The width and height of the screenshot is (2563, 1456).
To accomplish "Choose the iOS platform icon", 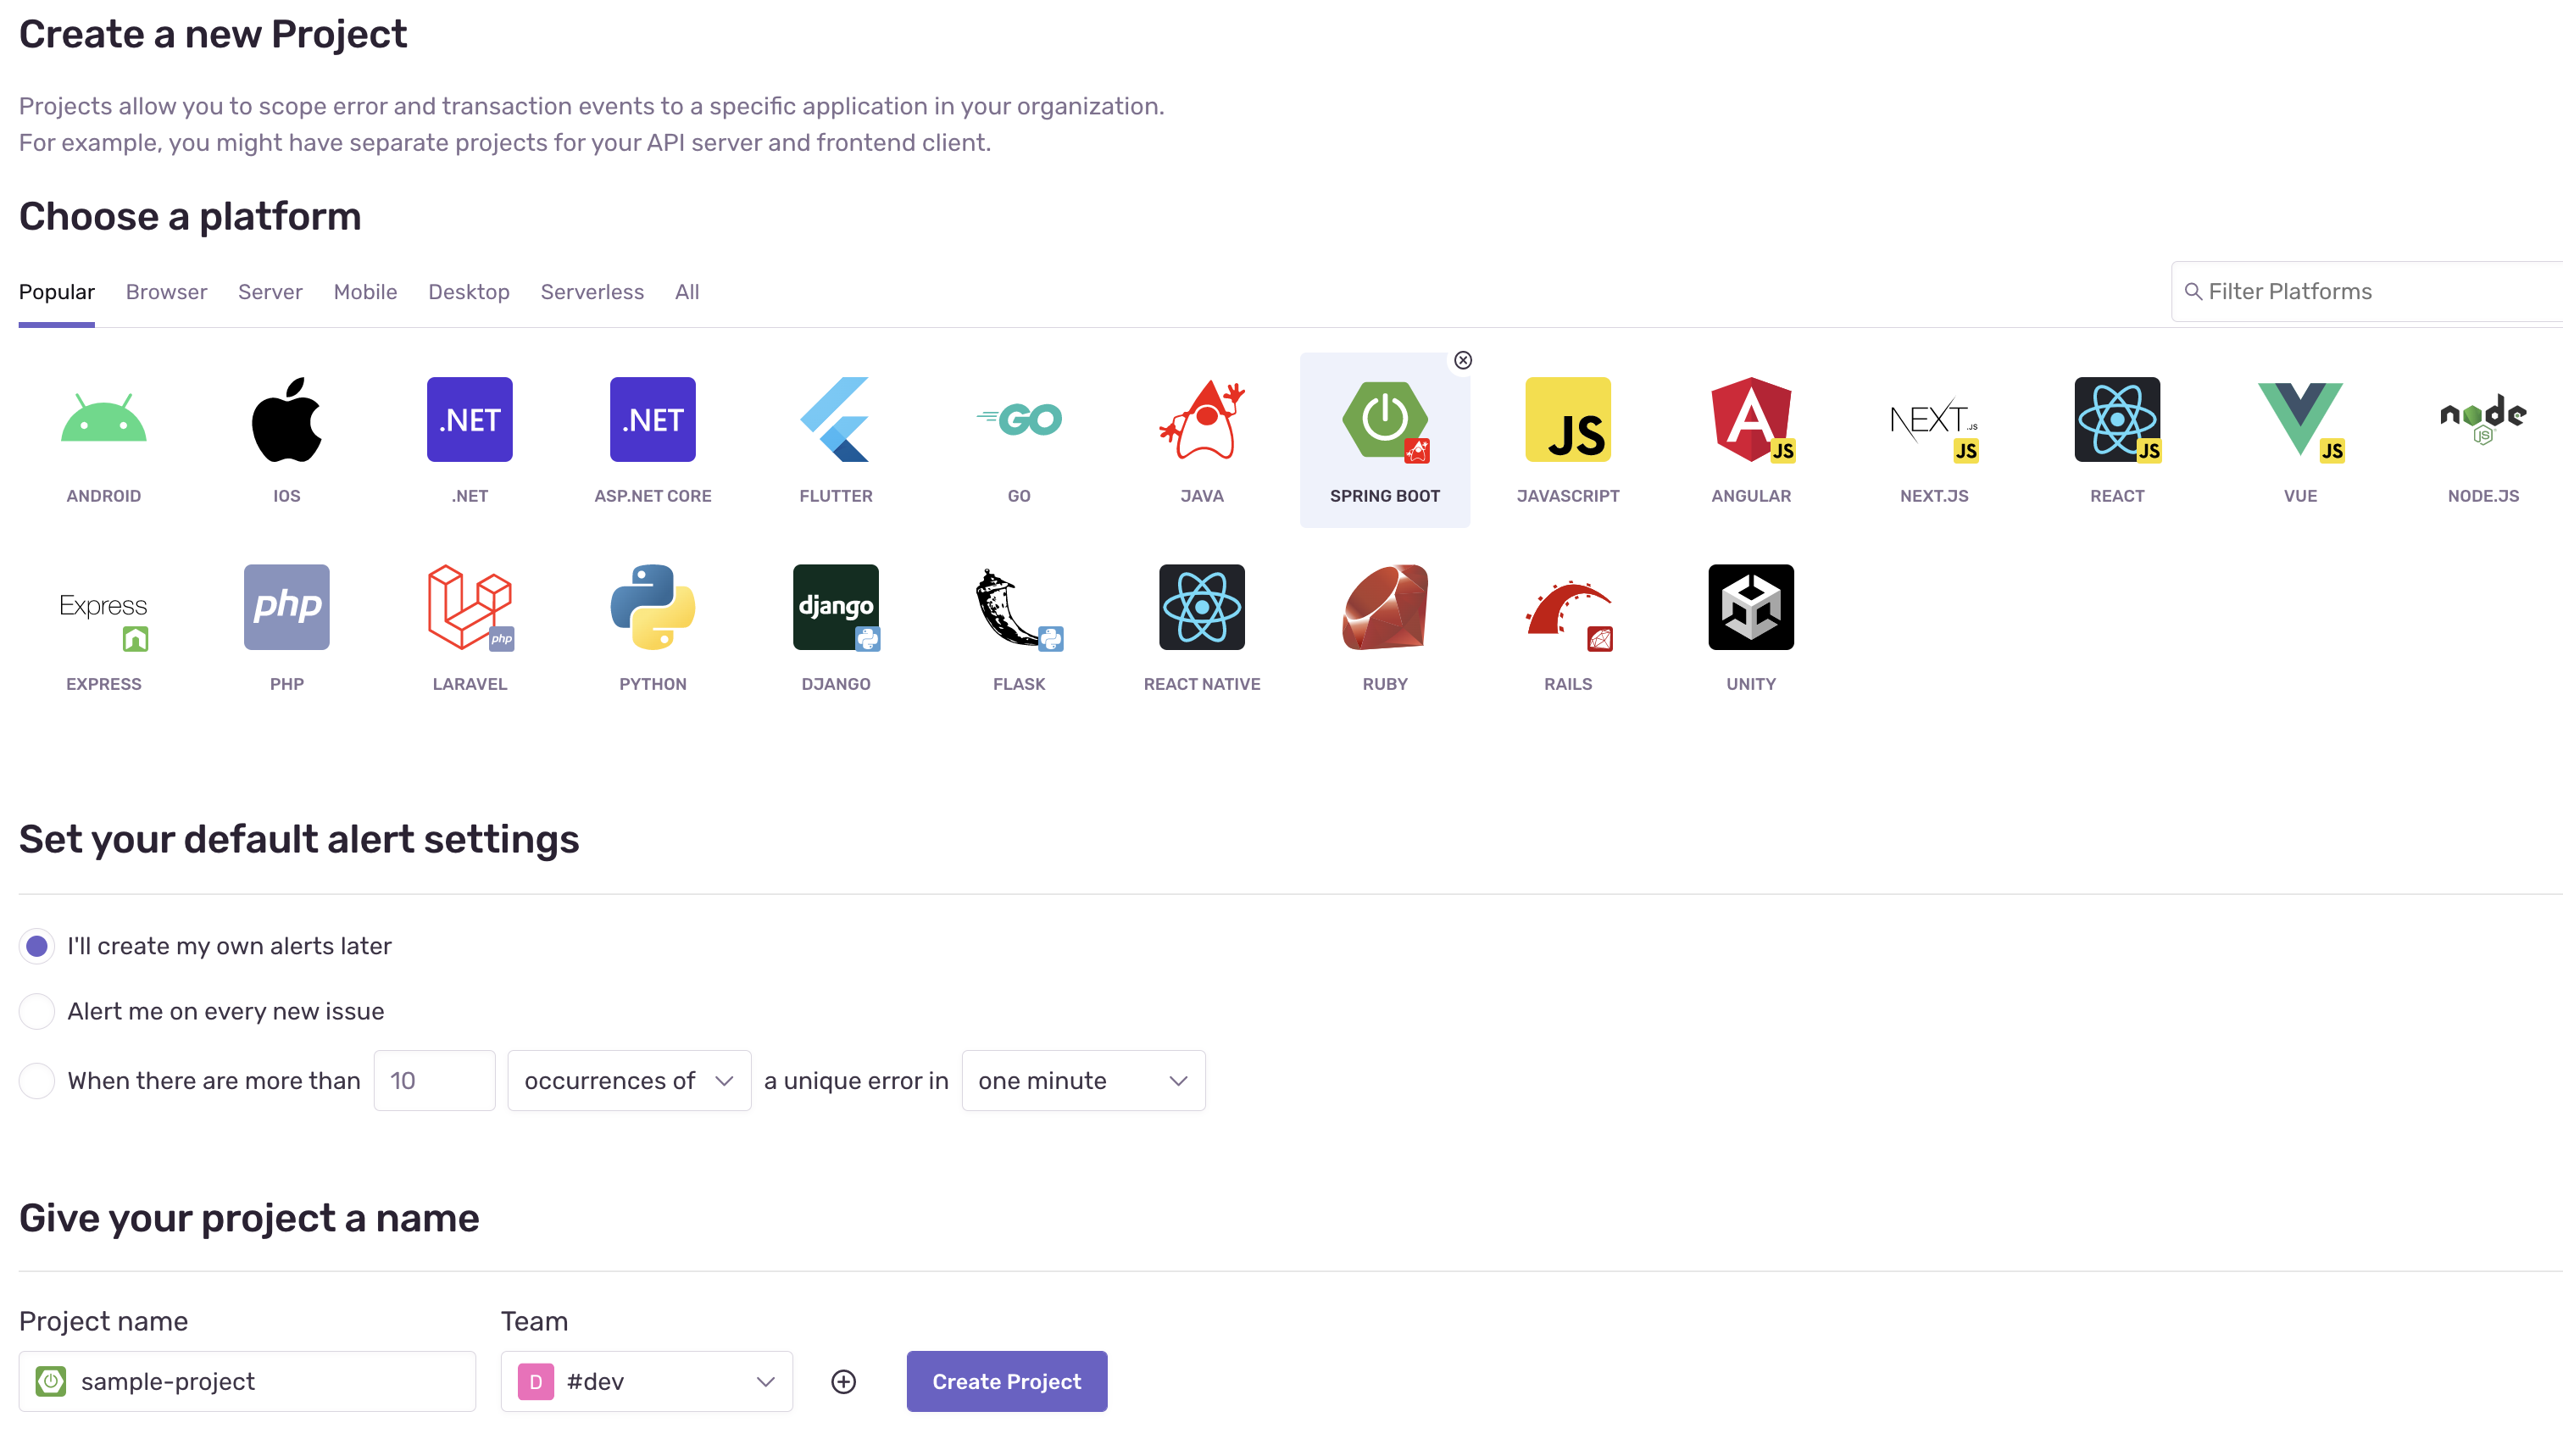I will (x=286, y=419).
